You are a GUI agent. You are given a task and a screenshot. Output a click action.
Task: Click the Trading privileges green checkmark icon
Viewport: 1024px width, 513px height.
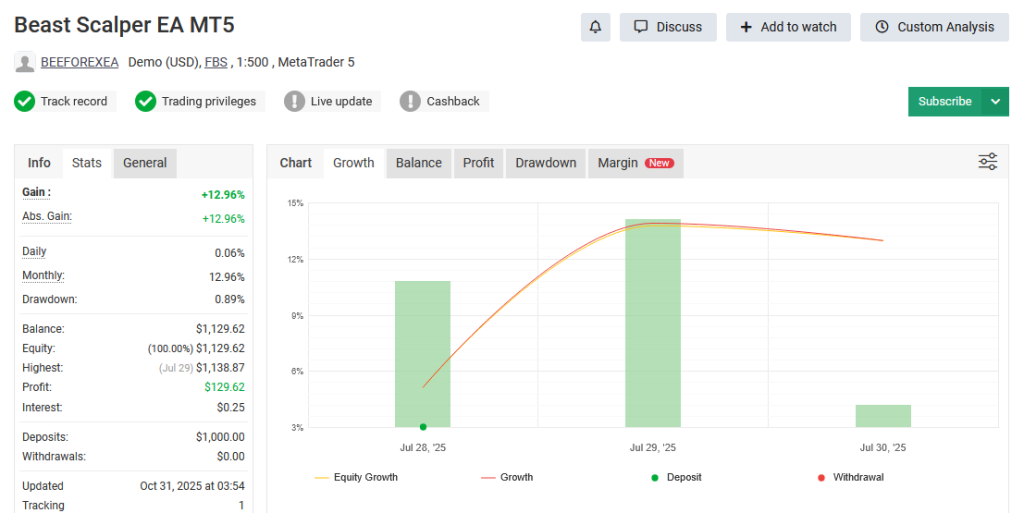click(x=146, y=101)
